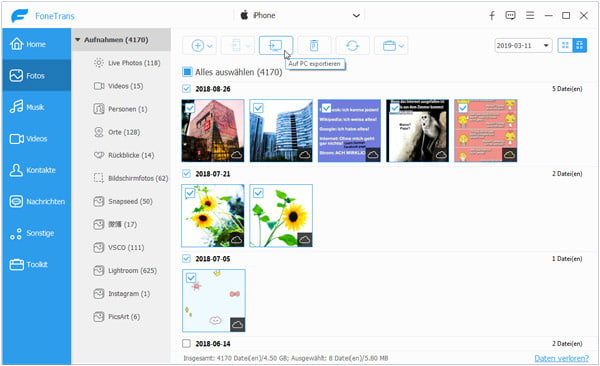
Task: Open the hamburger menu icon
Action: click(530, 15)
